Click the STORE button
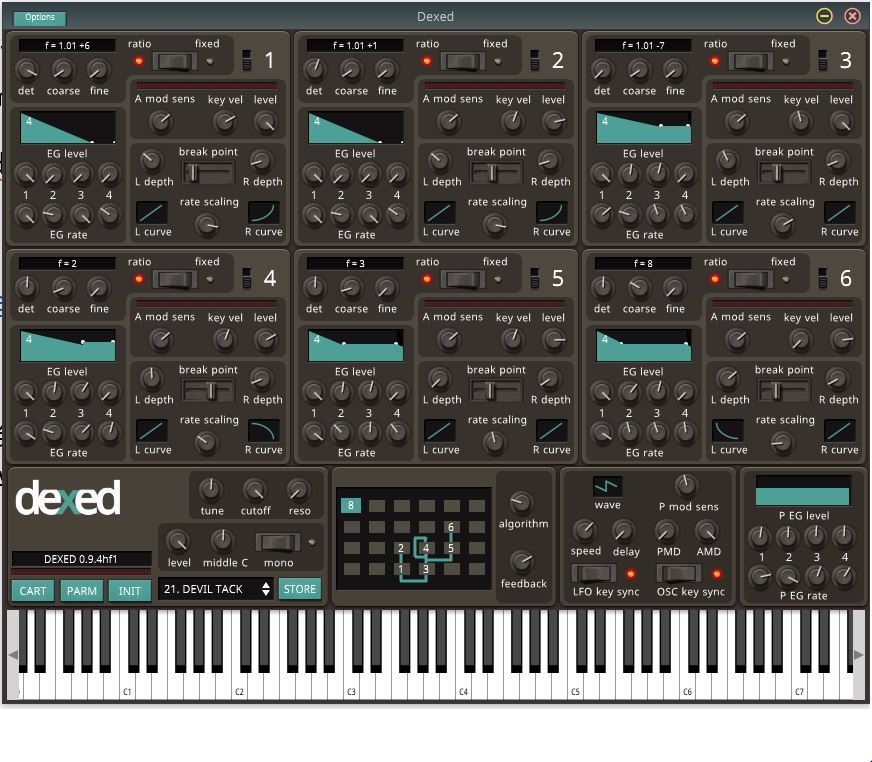The width and height of the screenshot is (872, 762). point(300,589)
